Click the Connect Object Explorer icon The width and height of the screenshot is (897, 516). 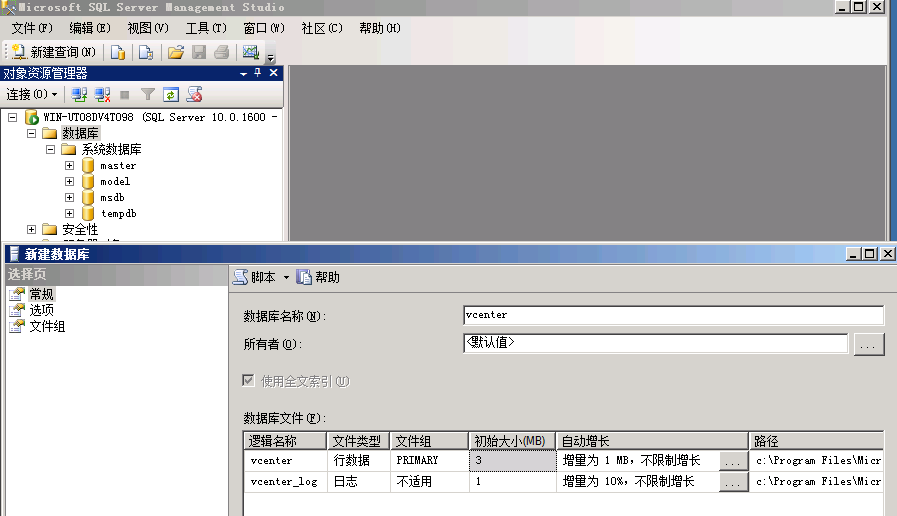[x=79, y=94]
